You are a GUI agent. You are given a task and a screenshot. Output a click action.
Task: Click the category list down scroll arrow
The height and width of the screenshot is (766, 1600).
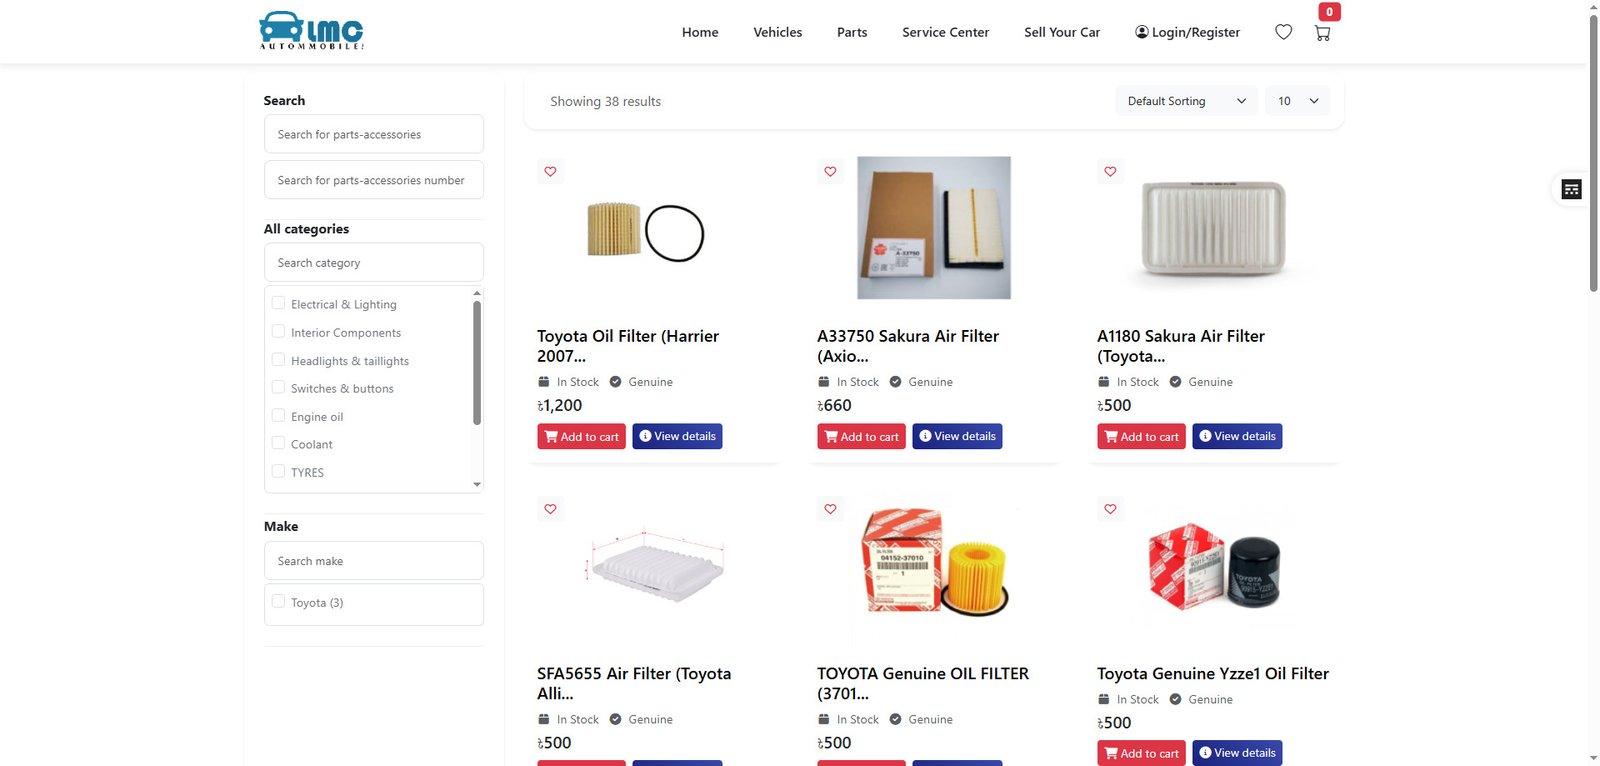pos(477,484)
